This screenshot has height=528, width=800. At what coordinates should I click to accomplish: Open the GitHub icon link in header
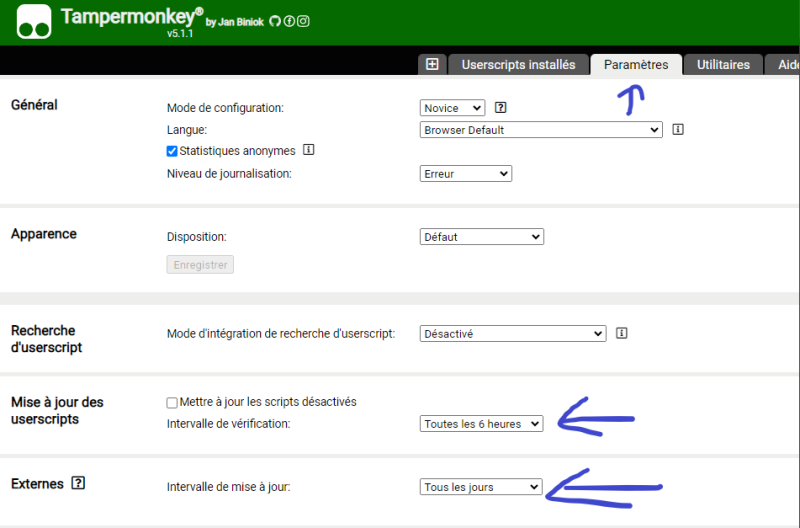[275, 21]
